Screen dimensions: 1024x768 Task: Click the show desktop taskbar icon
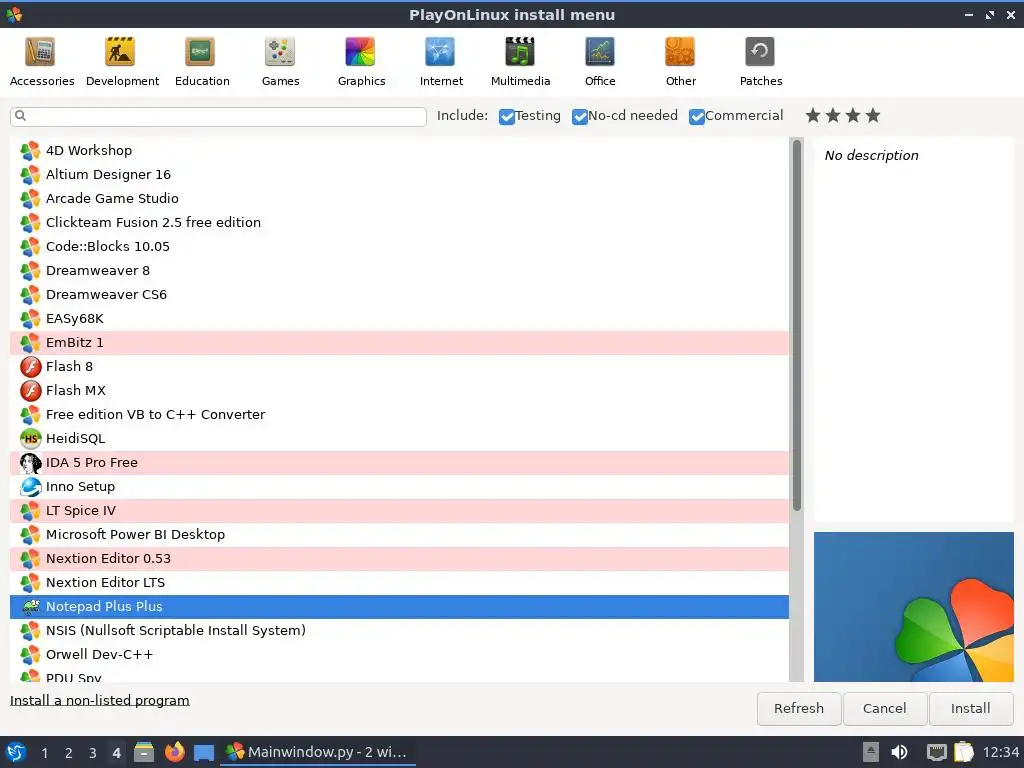204,752
